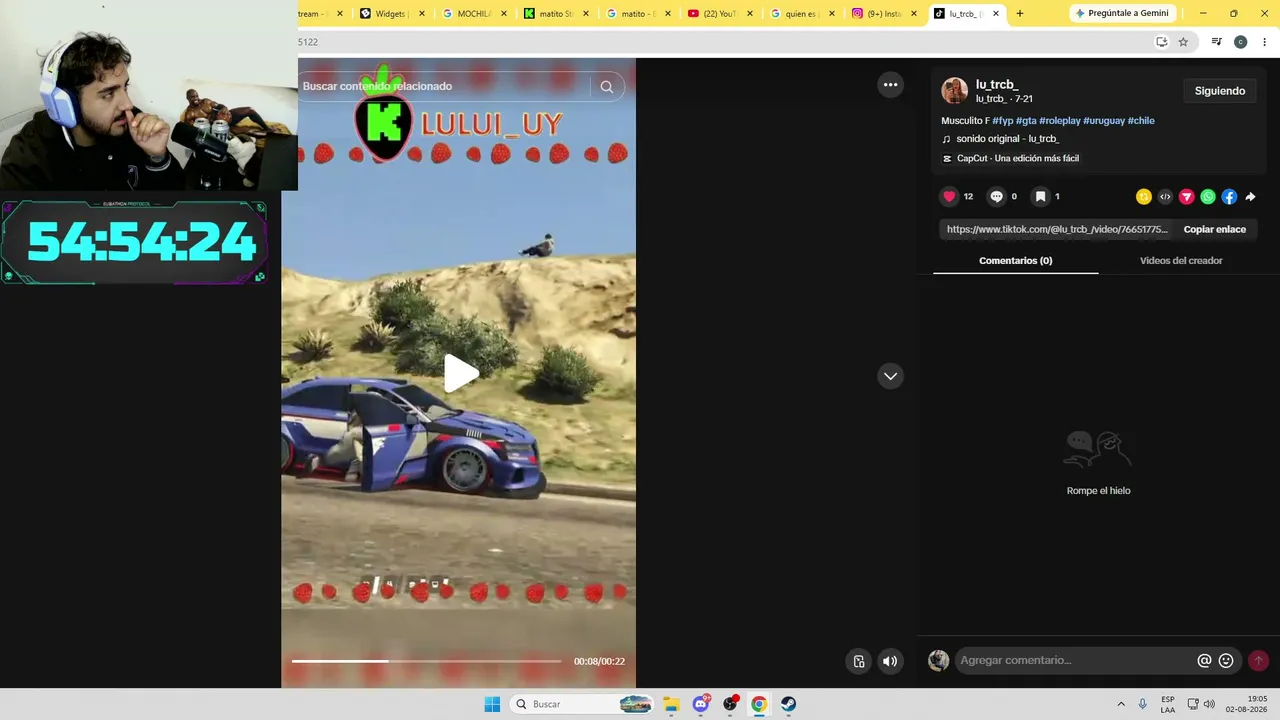Focus the 'Agregar comentario...' input field
Screen dimensions: 1280x720
click(x=1075, y=660)
